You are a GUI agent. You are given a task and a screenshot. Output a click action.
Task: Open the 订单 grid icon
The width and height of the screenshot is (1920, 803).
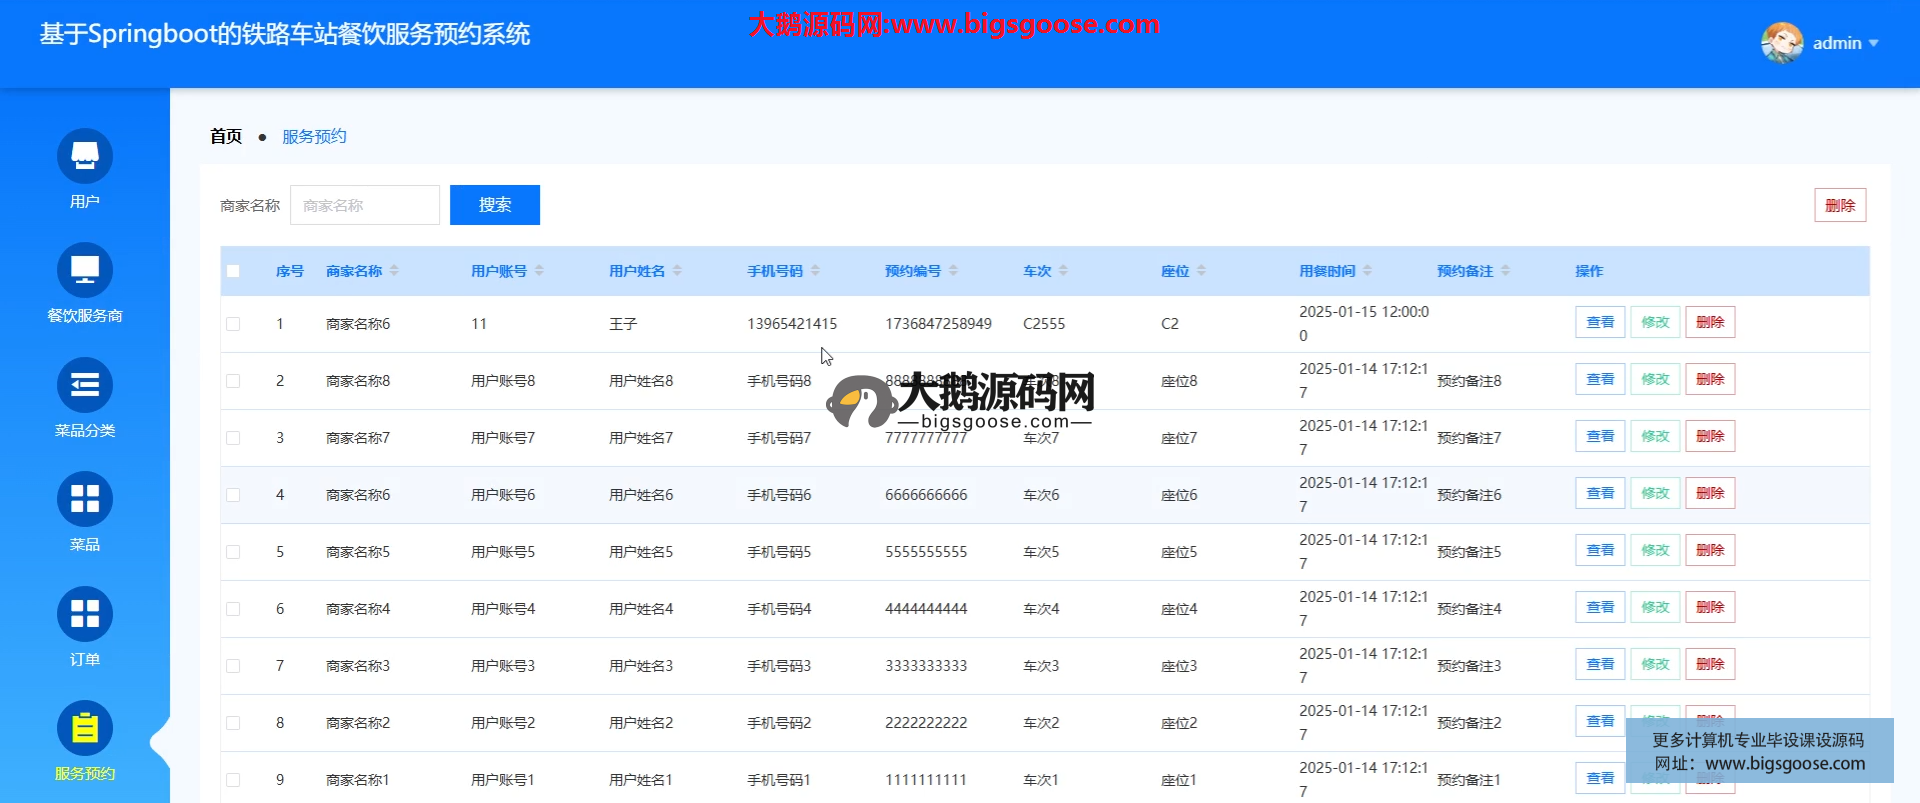click(x=85, y=614)
